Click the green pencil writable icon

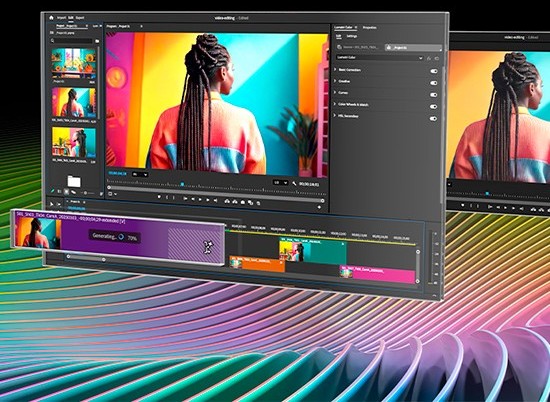pyautogui.click(x=53, y=192)
